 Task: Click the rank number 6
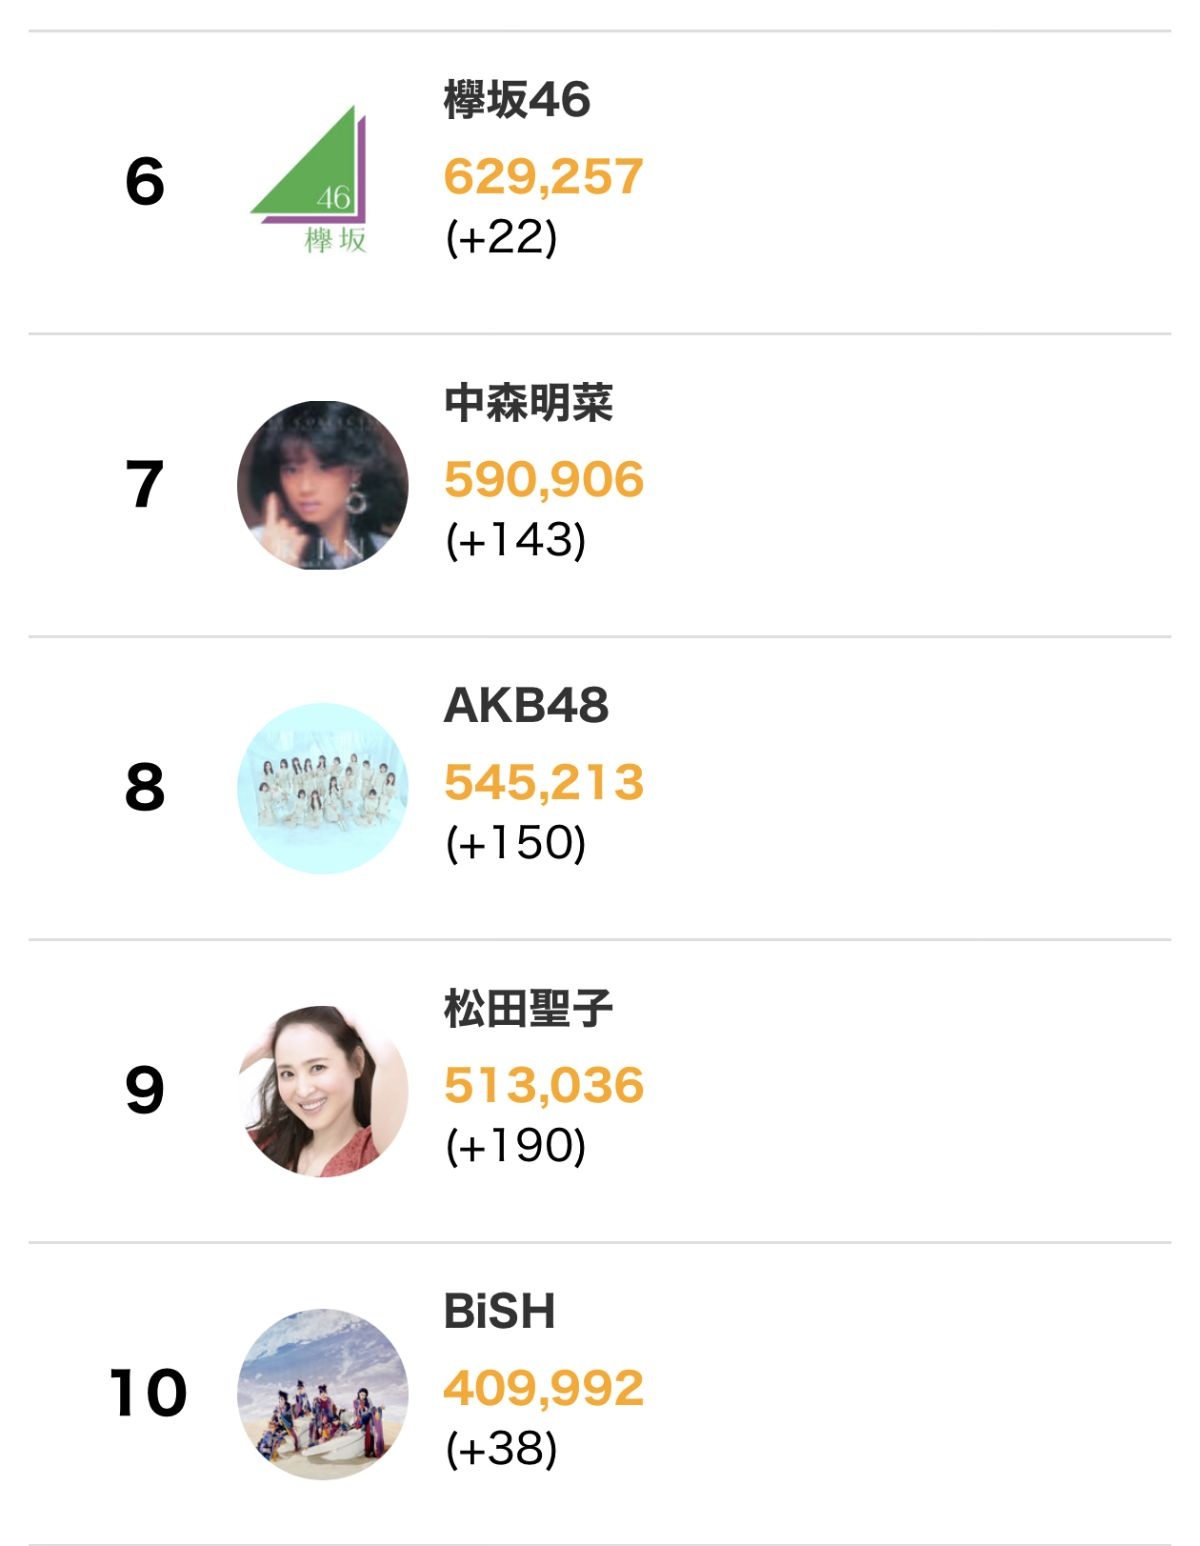[145, 182]
